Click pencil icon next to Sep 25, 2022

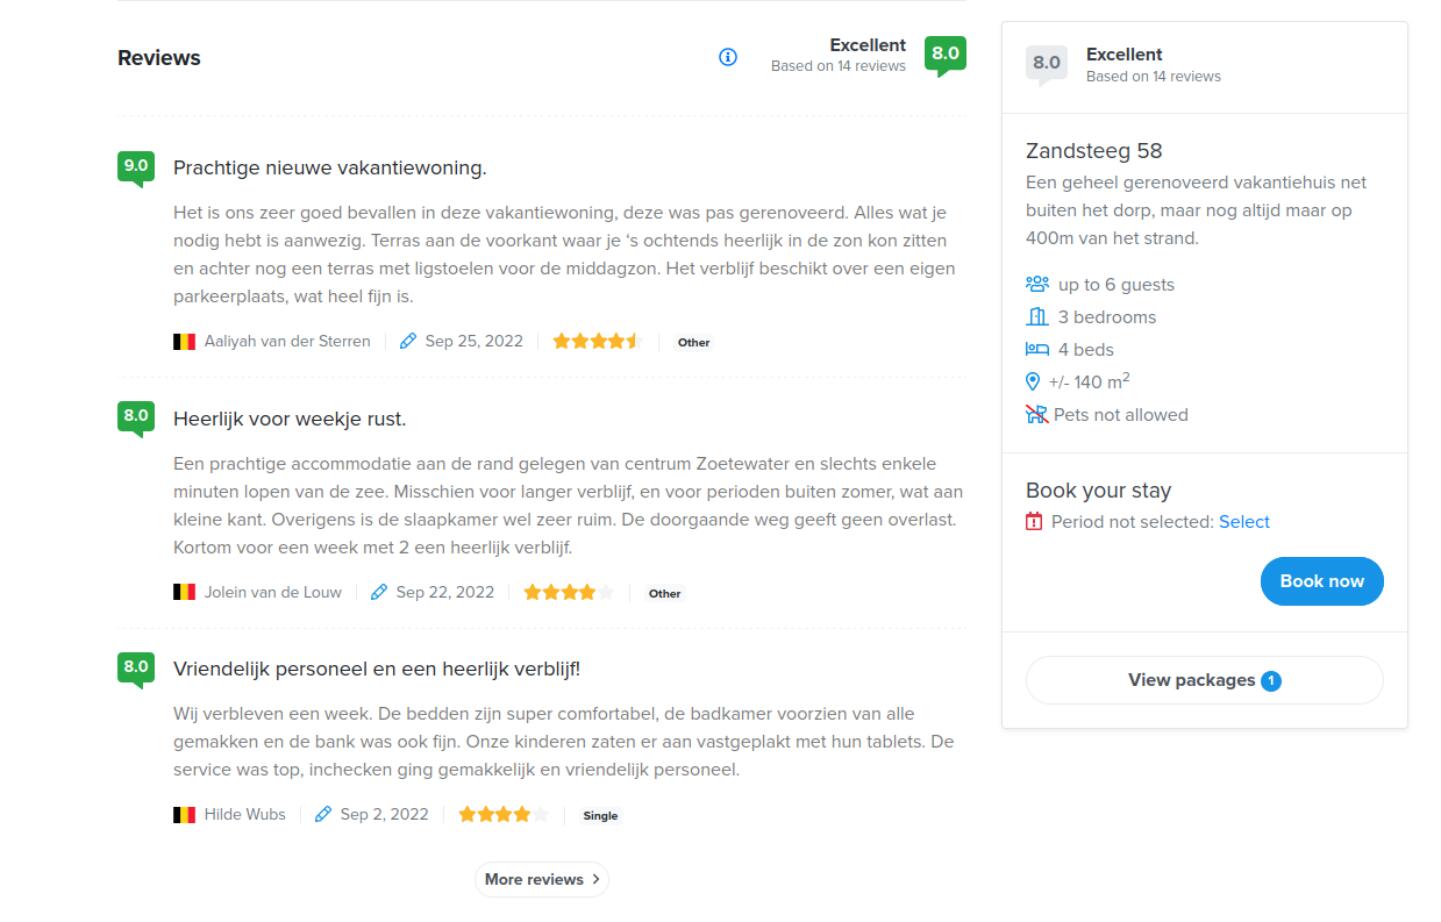408,342
